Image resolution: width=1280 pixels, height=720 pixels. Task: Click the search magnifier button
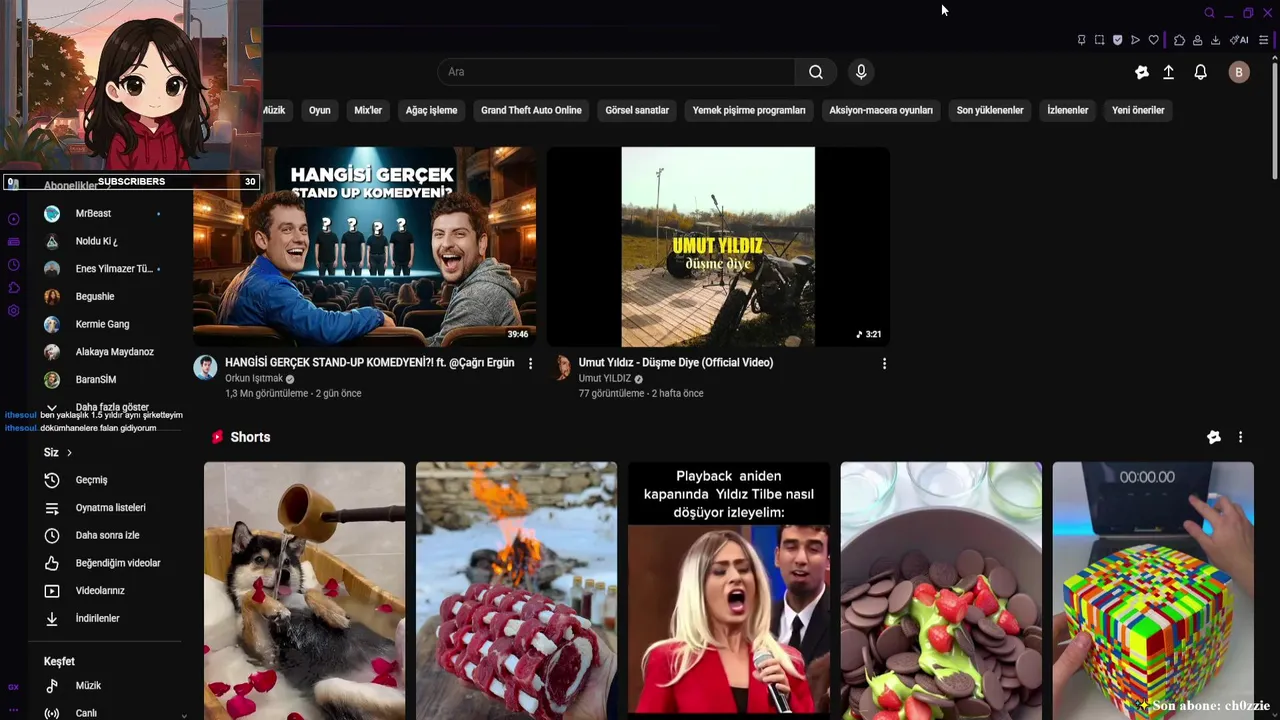click(x=816, y=72)
